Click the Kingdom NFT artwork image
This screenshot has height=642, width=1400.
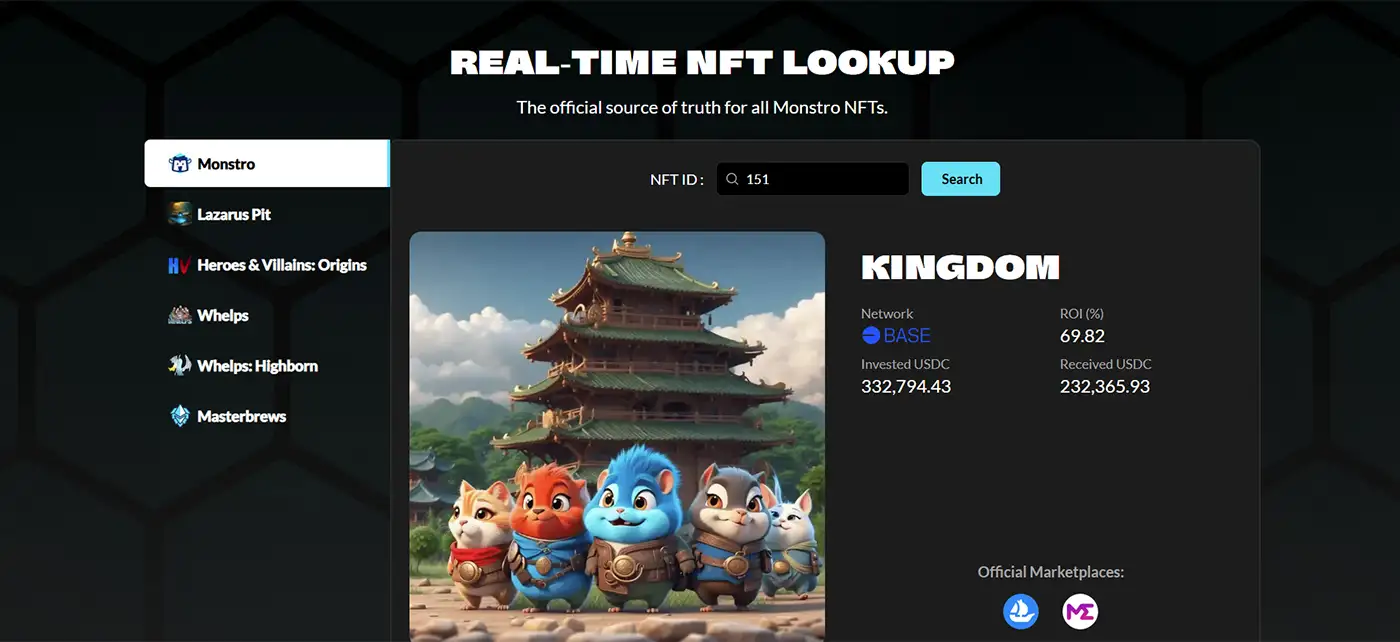[x=617, y=437]
